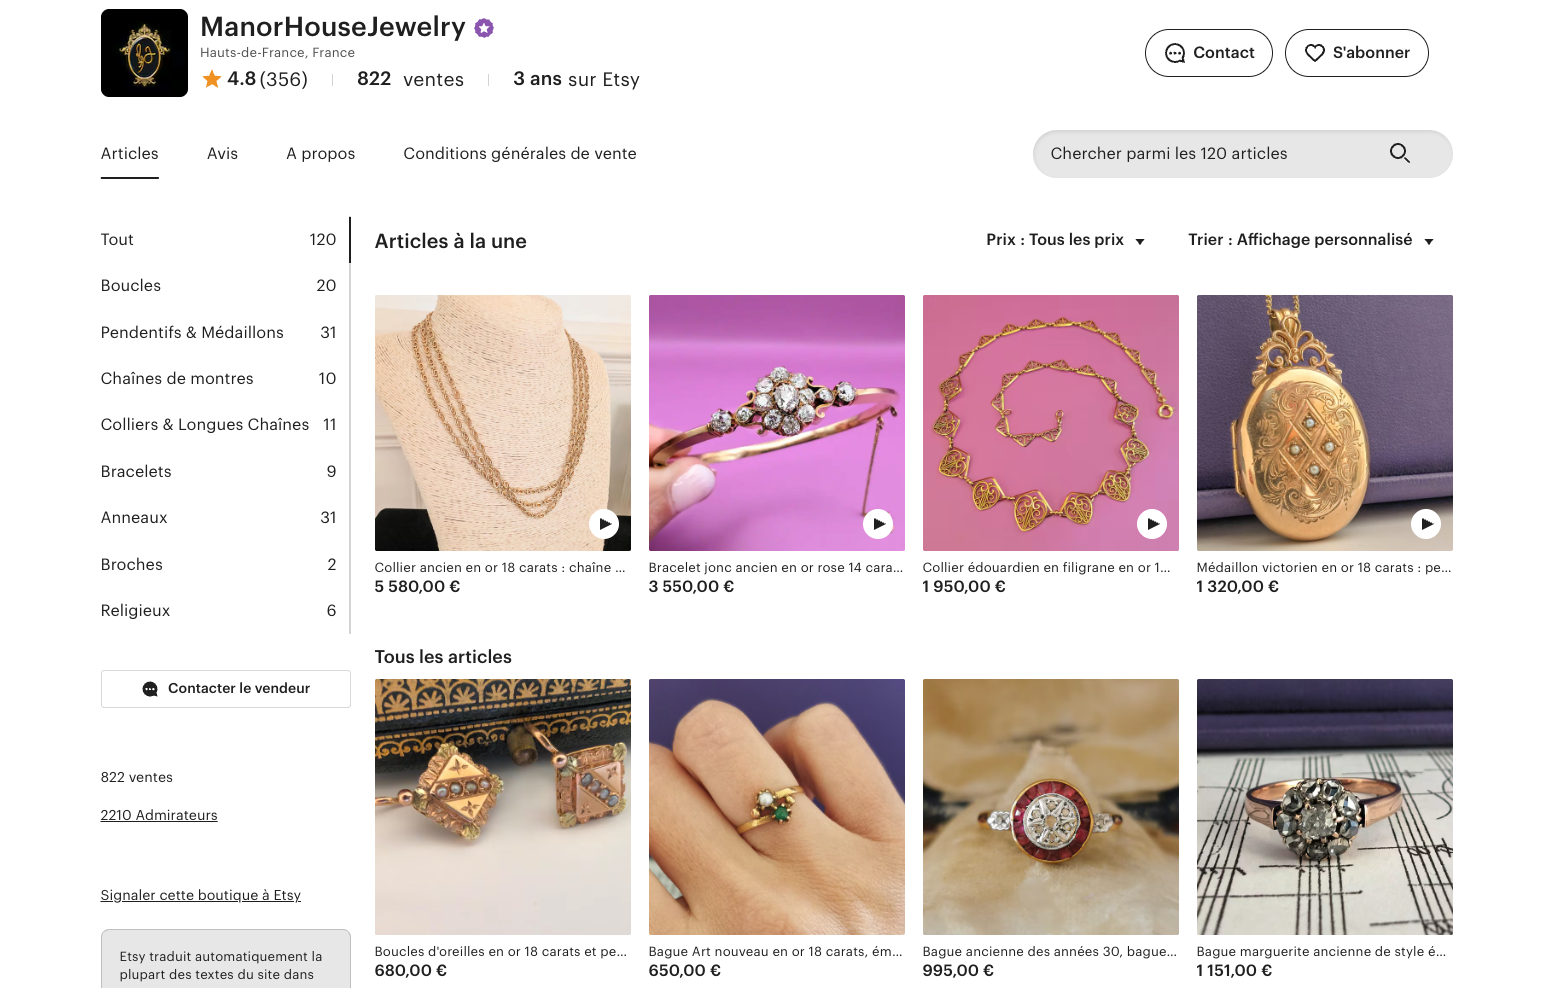Screen dimensions: 1553x988
Task: Play video on the Collier édouardien listing
Action: pyautogui.click(x=1152, y=524)
